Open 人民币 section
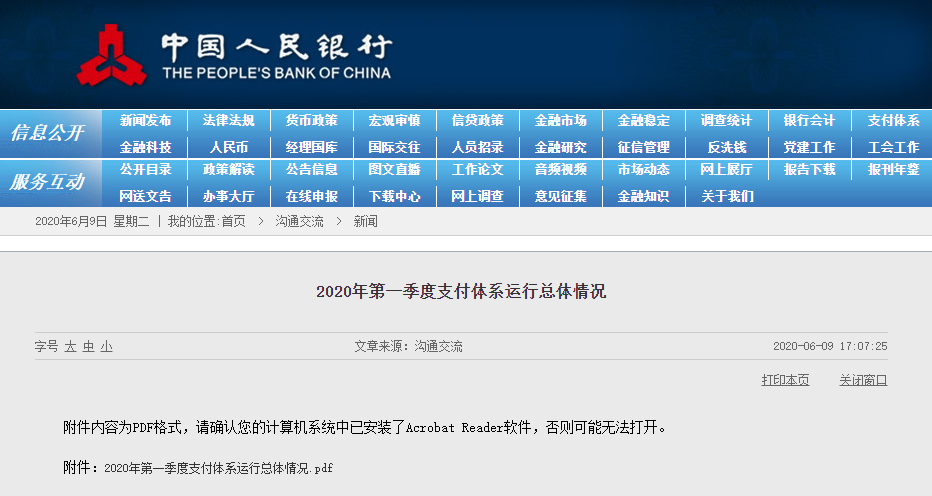The width and height of the screenshot is (932, 496). click(228, 147)
